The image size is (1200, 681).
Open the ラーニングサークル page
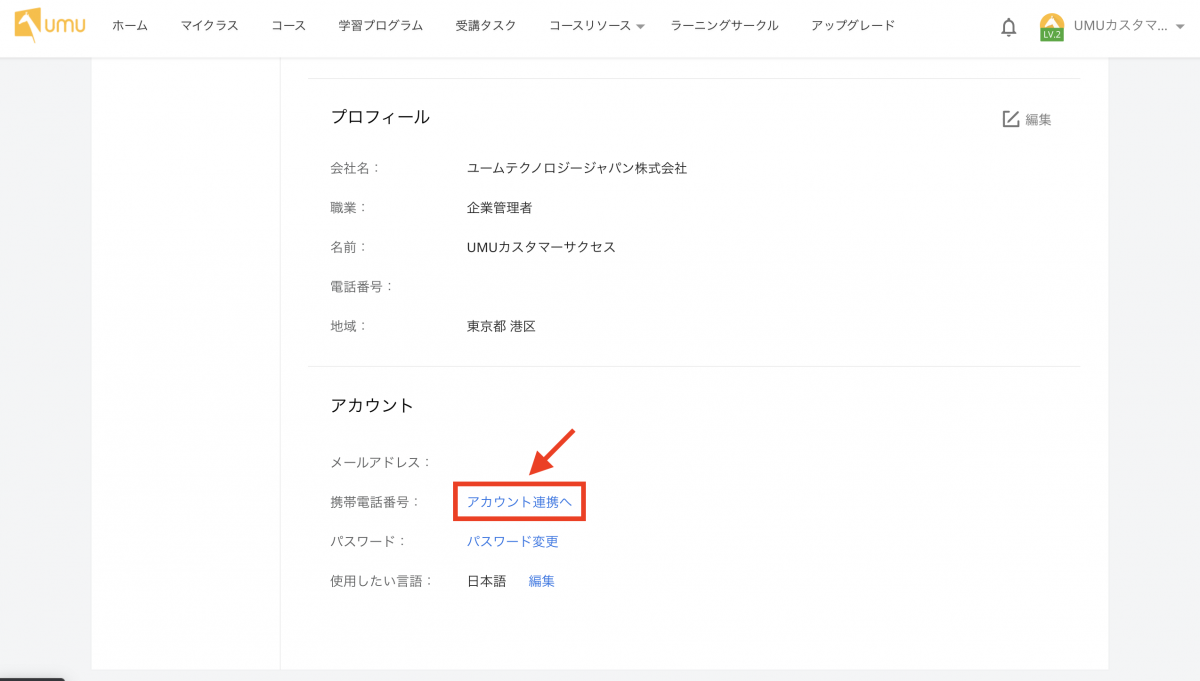pyautogui.click(x=725, y=25)
